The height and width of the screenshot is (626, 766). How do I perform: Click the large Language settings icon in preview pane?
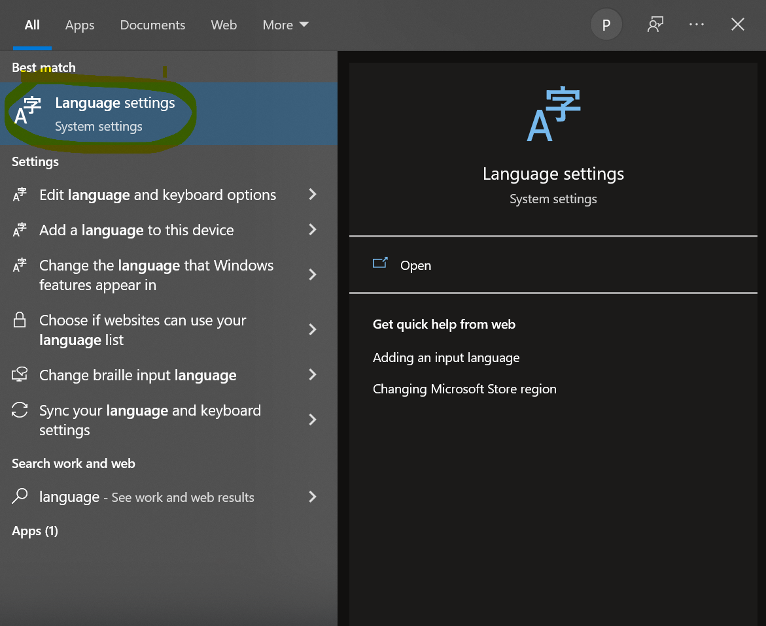[x=553, y=114]
